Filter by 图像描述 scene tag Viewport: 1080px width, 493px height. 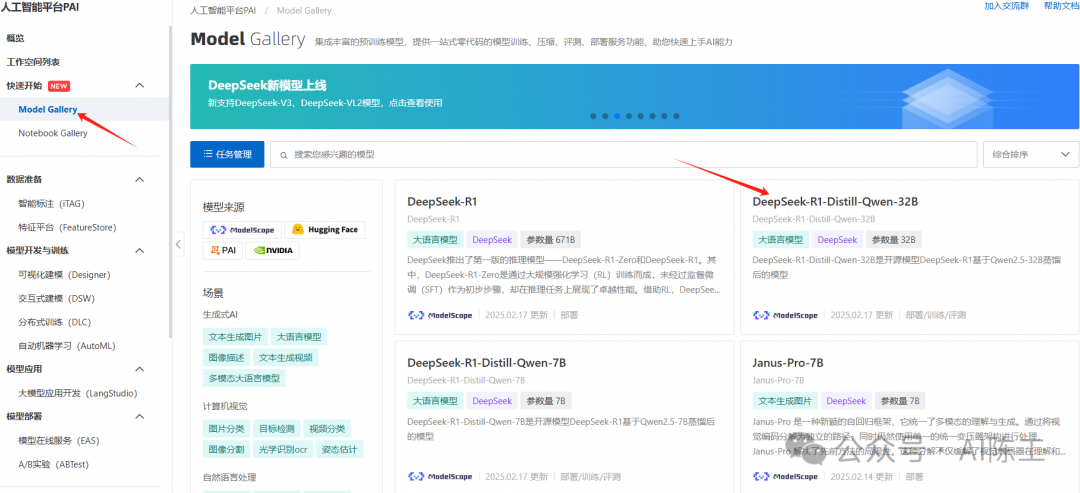tap(226, 357)
